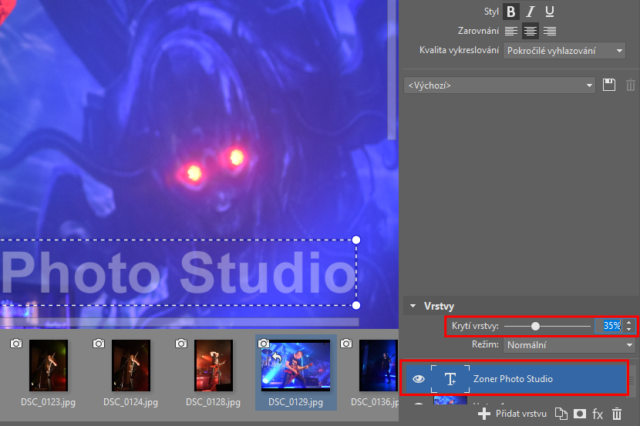Select thumbnail DSC_0123.jpg
Image resolution: width=640 pixels, height=426 pixels.
(x=48, y=366)
